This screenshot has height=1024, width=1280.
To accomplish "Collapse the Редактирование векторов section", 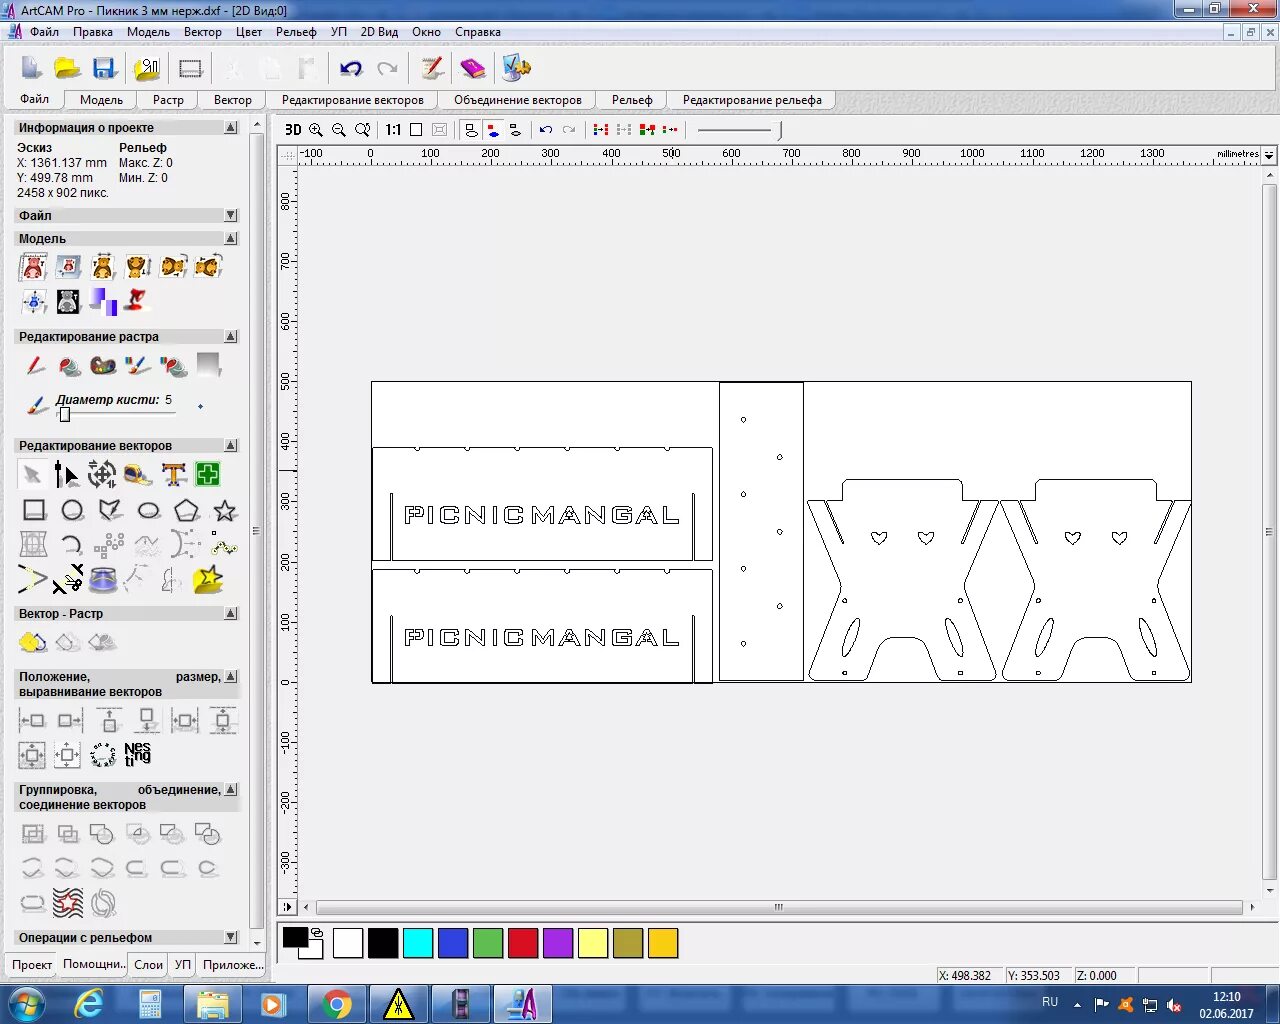I will click(x=231, y=445).
